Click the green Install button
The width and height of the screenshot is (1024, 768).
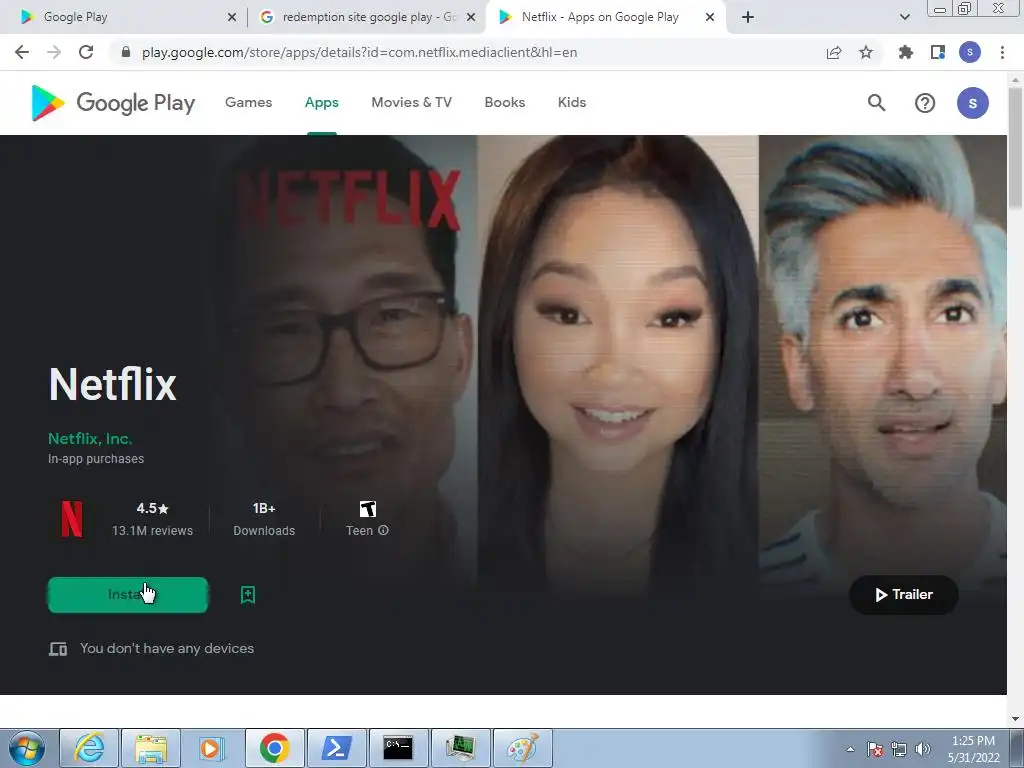click(x=128, y=595)
